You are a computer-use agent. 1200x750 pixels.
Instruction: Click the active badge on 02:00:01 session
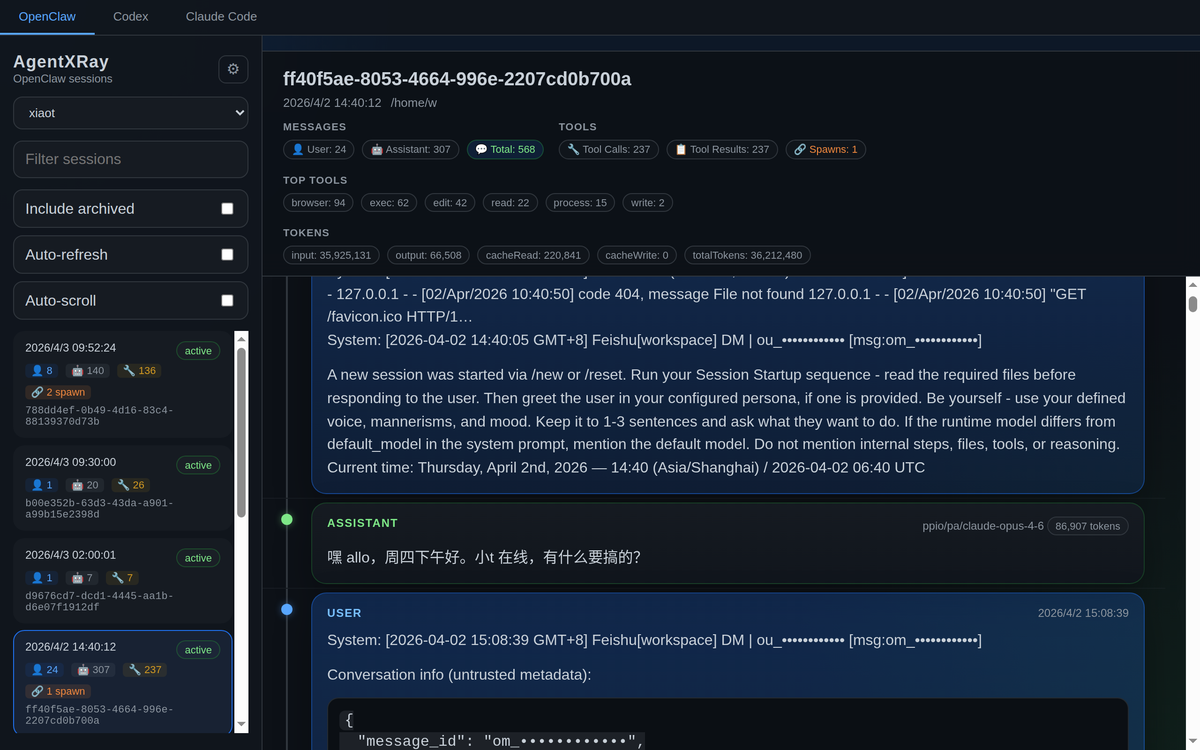[198, 558]
